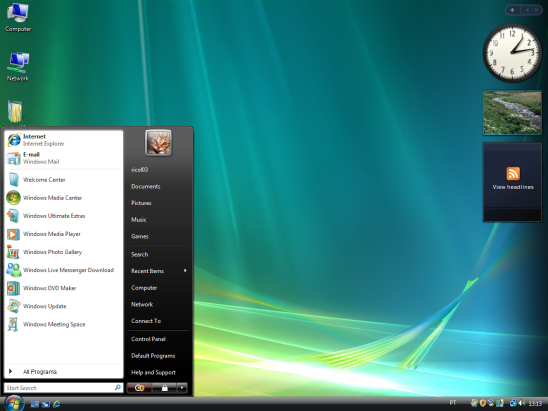The image size is (548, 411).
Task: Click the power sleep button
Action: click(x=139, y=388)
